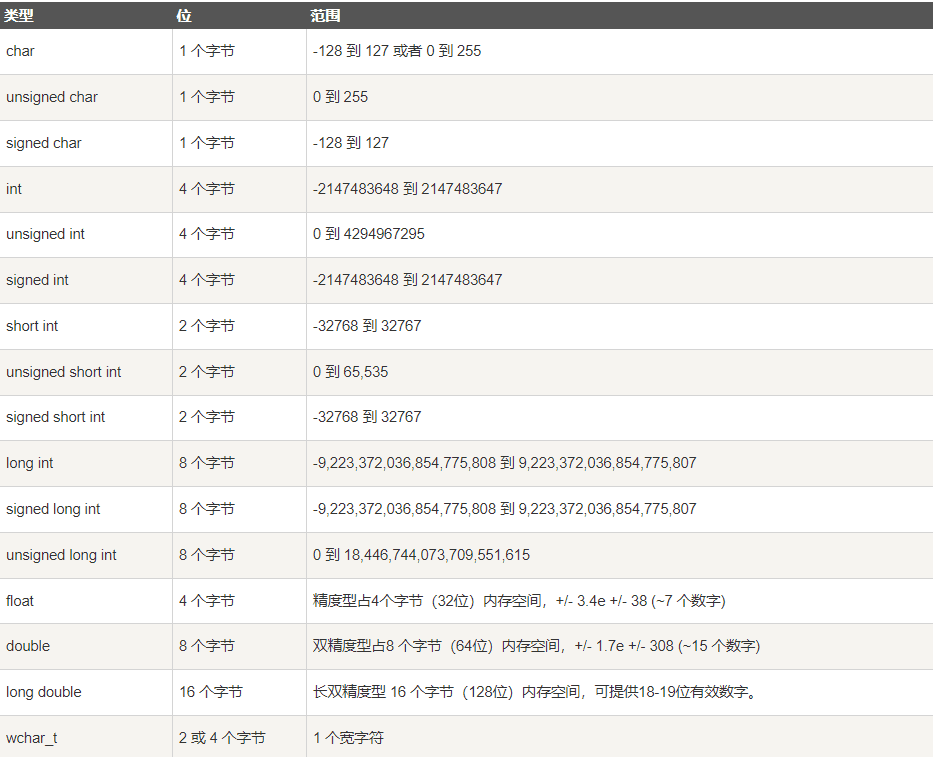The height and width of the screenshot is (757, 933).
Task: Select the signed long int range cell
Action: 504,509
